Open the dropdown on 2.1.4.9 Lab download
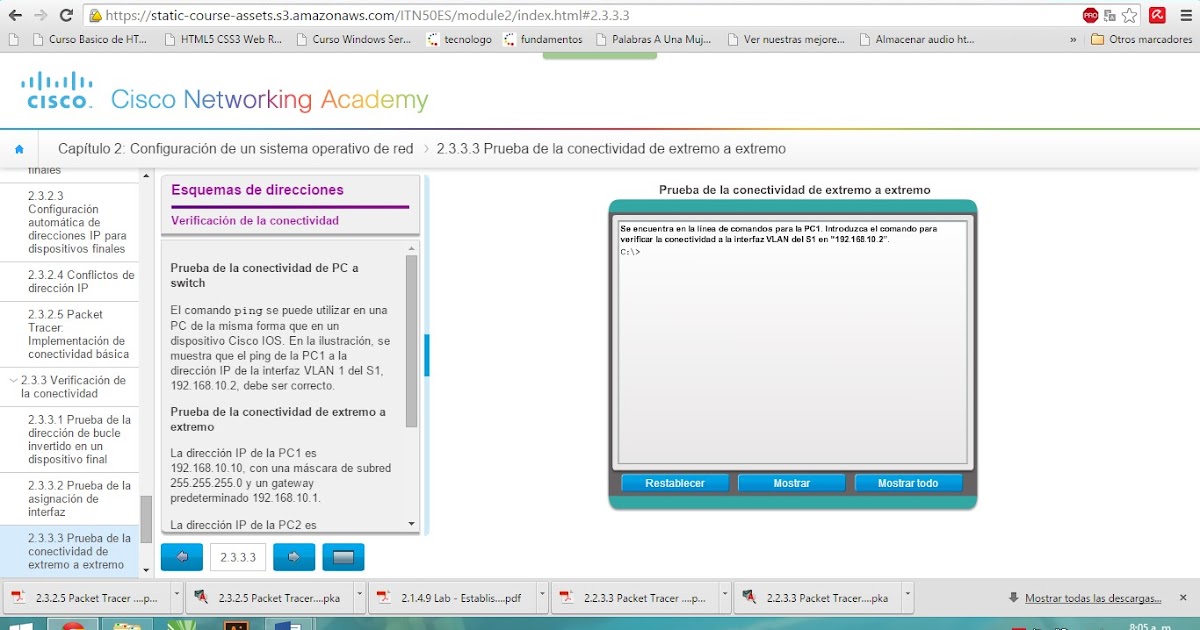This screenshot has height=630, width=1200. (x=541, y=597)
